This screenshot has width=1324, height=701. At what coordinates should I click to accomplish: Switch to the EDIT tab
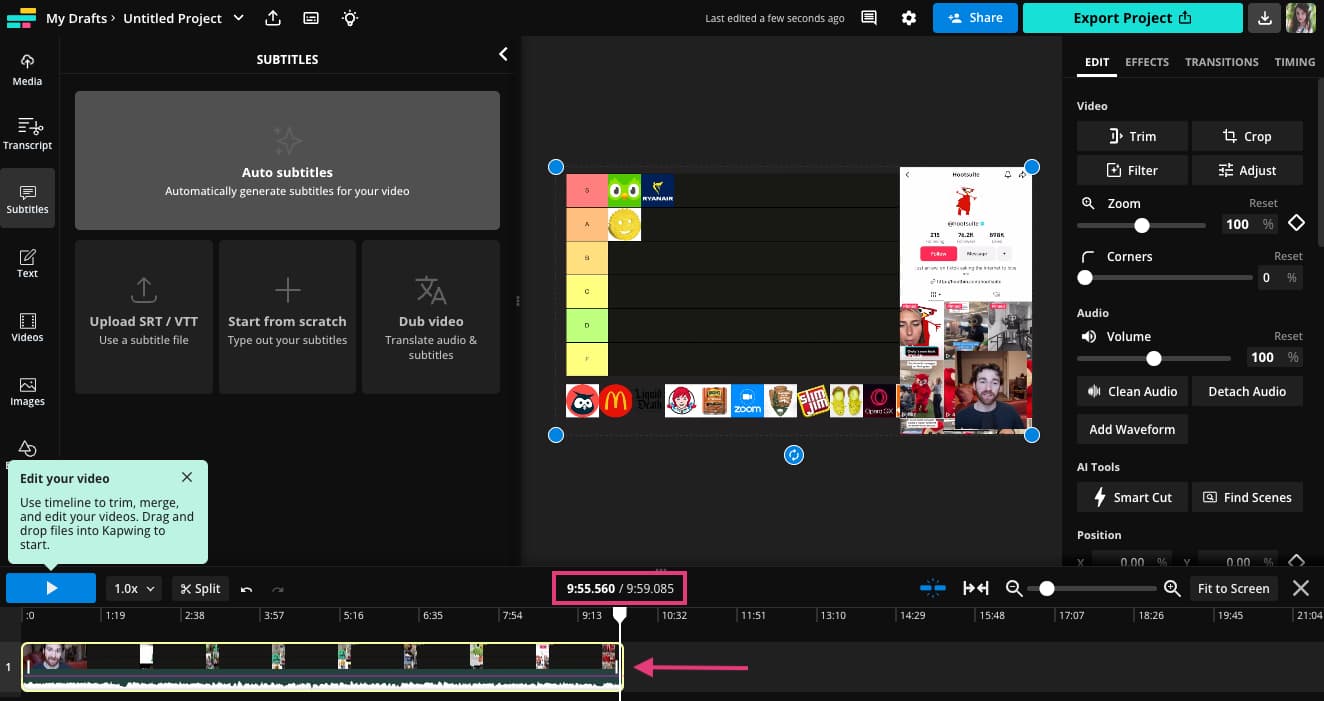(1097, 62)
